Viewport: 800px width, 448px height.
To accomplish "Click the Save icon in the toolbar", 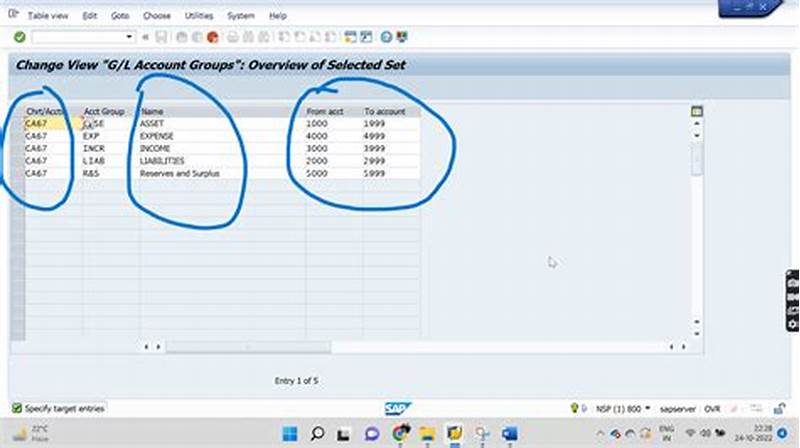I will point(161,37).
